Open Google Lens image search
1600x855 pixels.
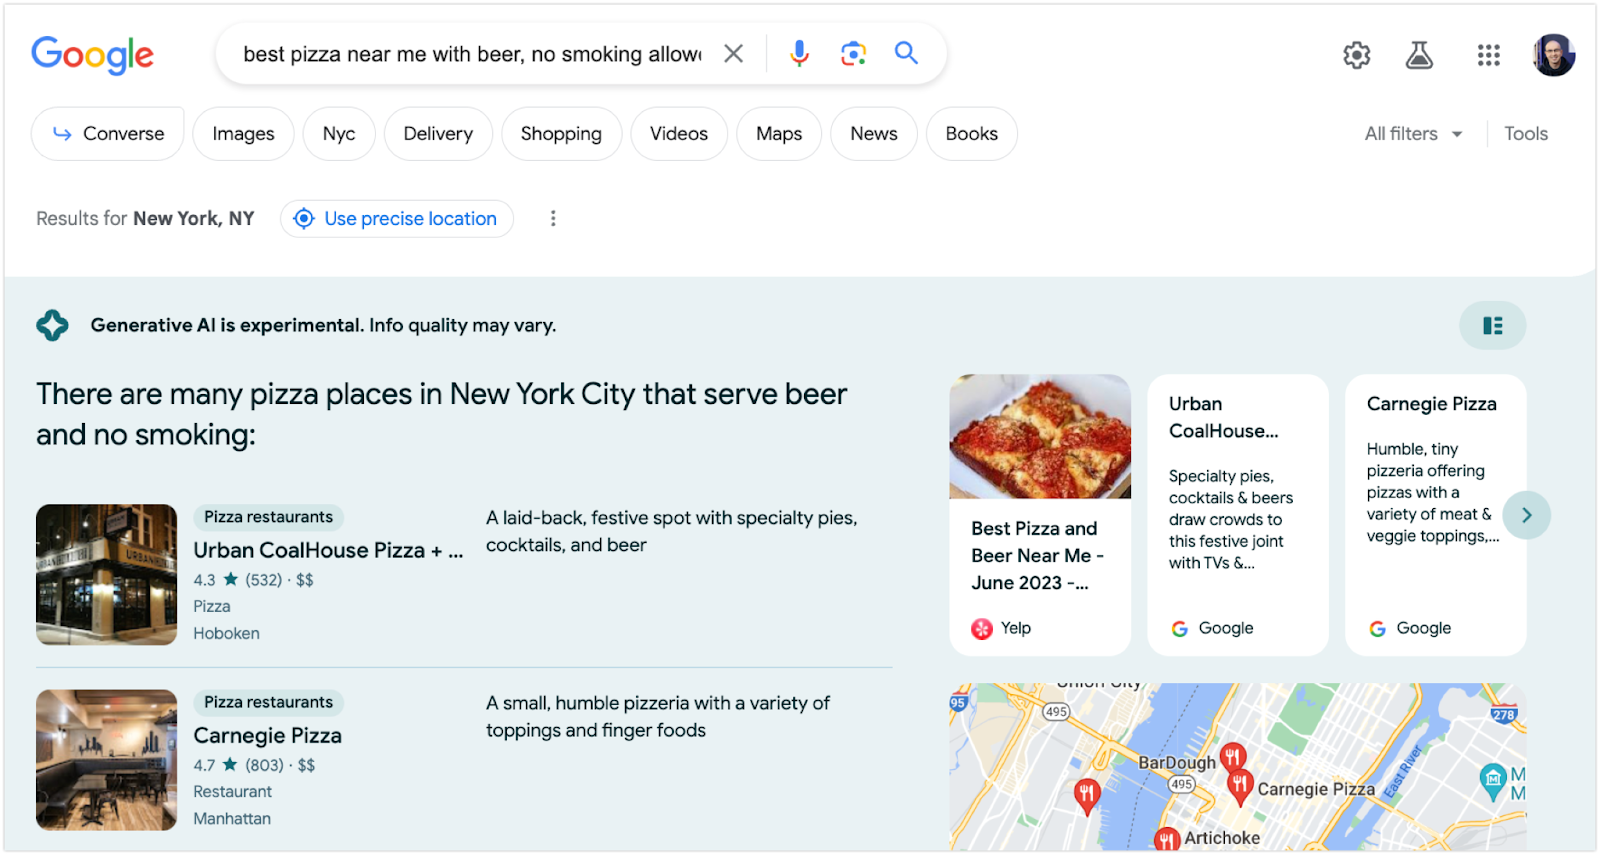[853, 53]
